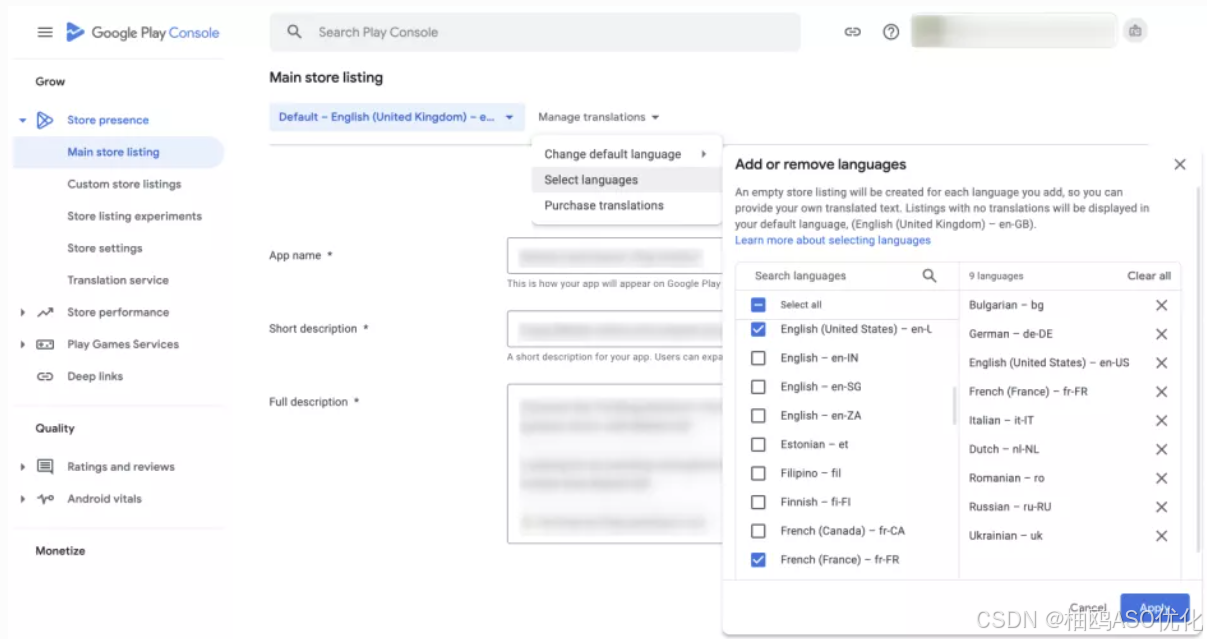Image resolution: width=1207 pixels, height=639 pixels.
Task: Click the search languages magnifier icon
Action: click(929, 275)
